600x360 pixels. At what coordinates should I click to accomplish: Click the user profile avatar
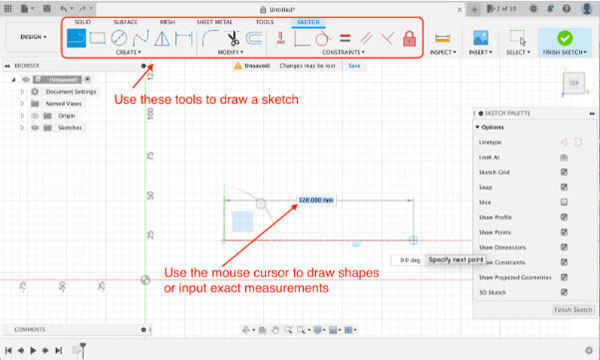point(587,9)
